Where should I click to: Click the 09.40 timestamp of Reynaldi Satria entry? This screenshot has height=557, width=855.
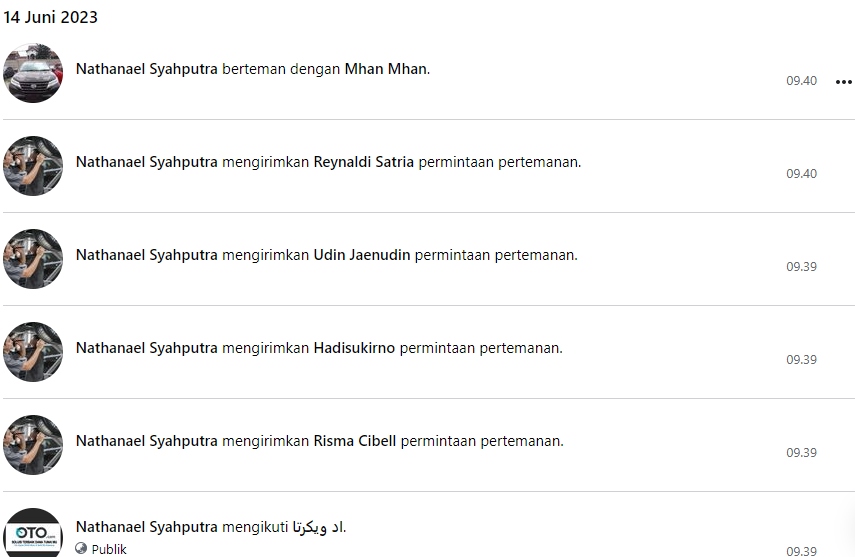pyautogui.click(x=801, y=173)
